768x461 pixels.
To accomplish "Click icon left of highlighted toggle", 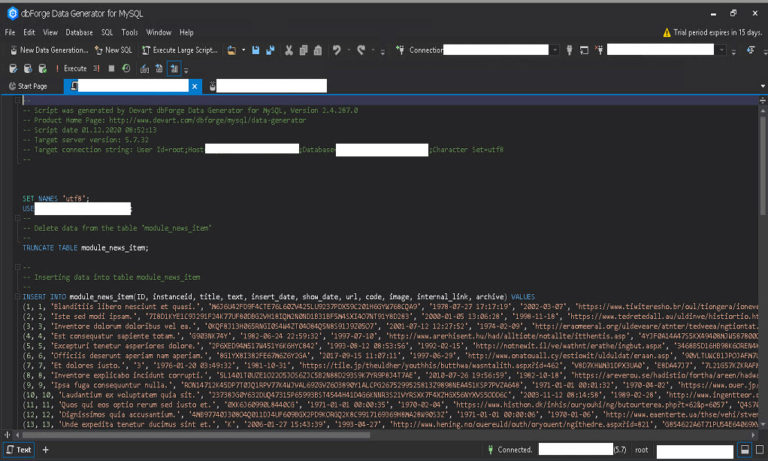I will (x=159, y=69).
